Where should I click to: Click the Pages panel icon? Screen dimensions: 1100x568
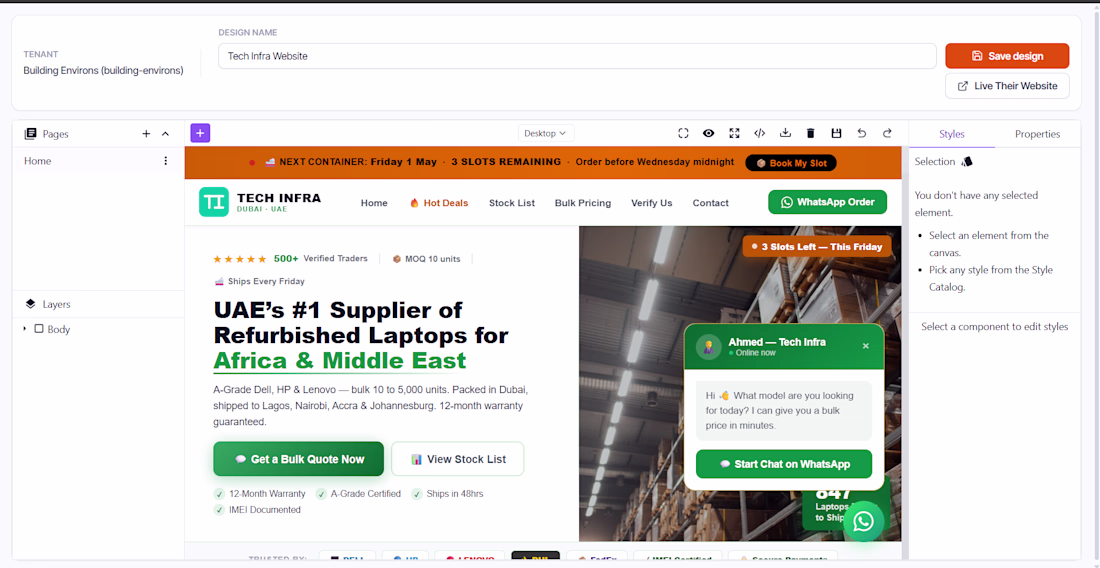(x=30, y=134)
